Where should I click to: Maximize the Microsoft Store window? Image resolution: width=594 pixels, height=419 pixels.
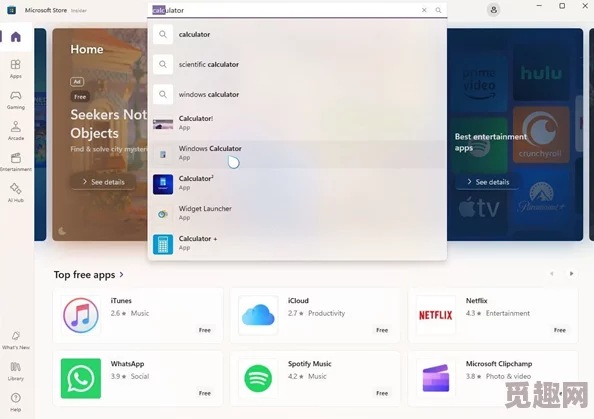(x=562, y=6)
